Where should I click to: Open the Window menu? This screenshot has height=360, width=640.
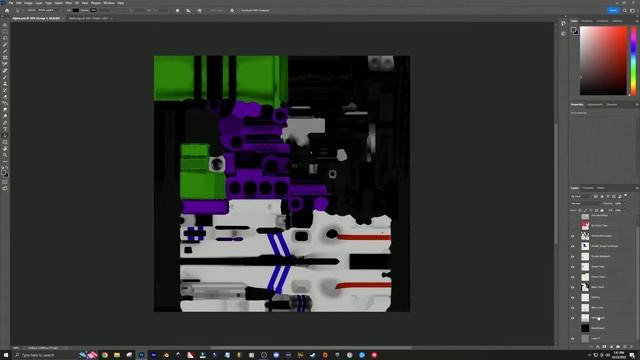point(109,3)
